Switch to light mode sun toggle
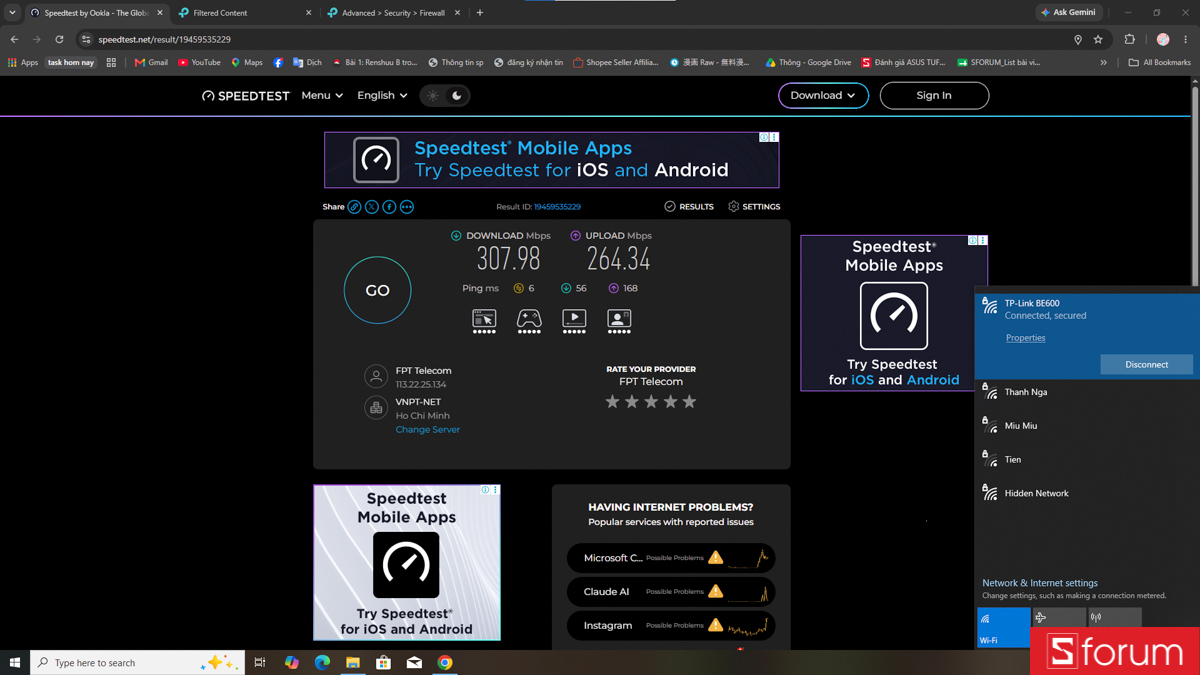 click(433, 96)
